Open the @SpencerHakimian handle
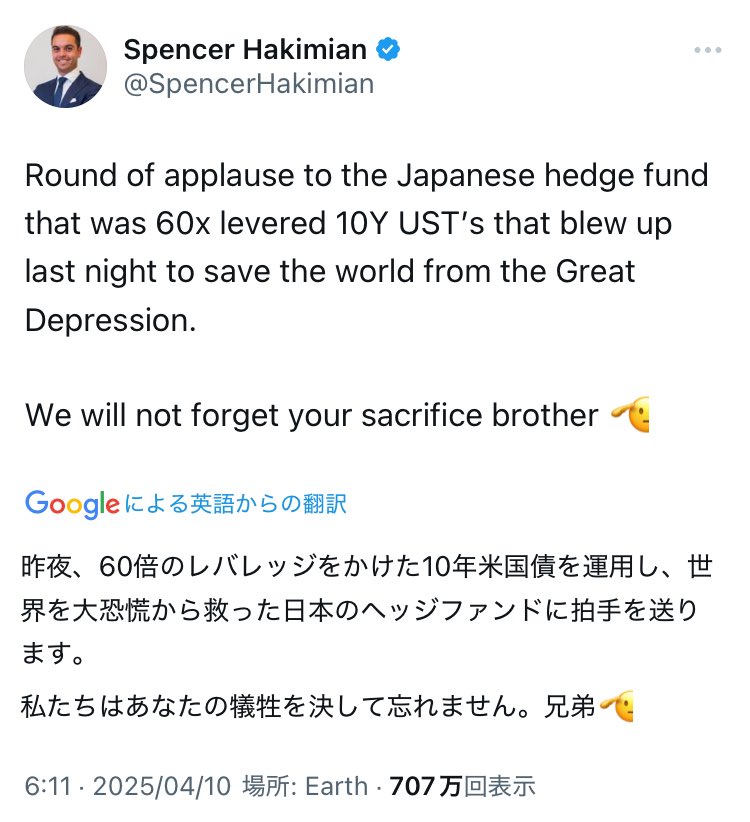This screenshot has height=822, width=750. point(248,84)
